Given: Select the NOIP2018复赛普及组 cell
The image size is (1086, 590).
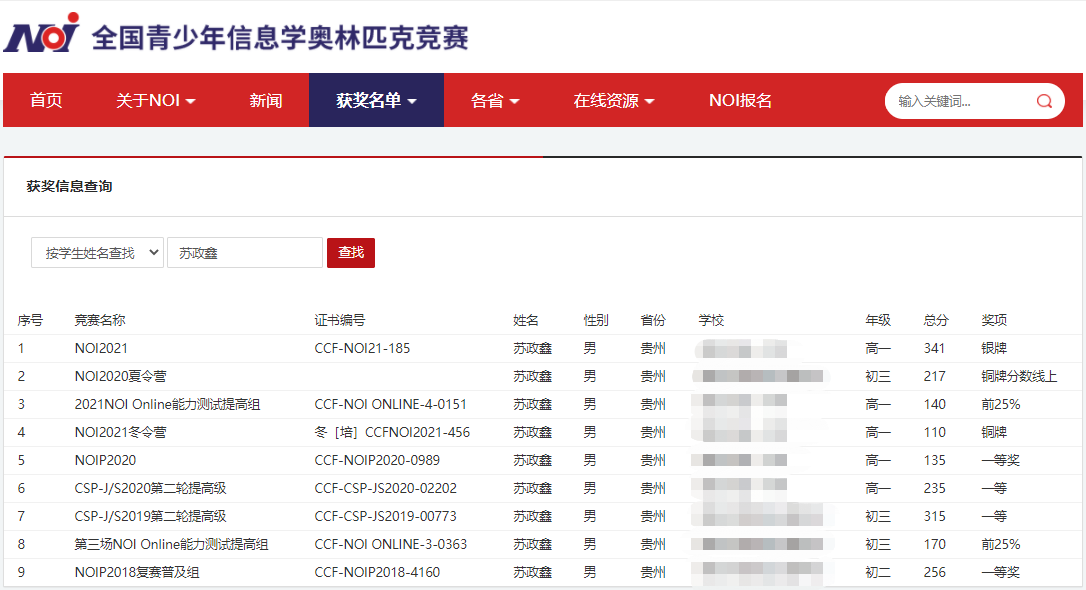Looking at the screenshot, I should click(136, 573).
